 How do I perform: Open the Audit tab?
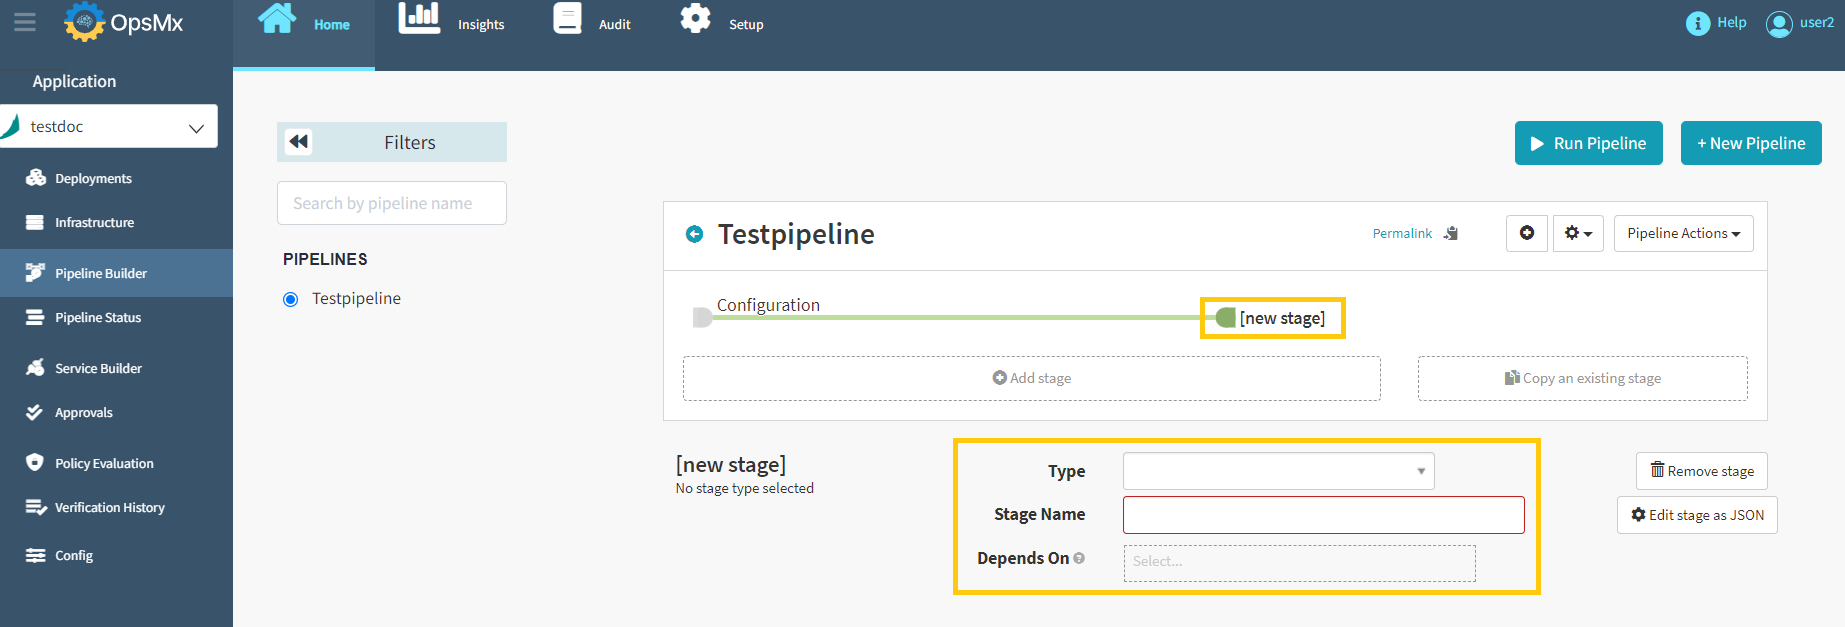tap(592, 23)
